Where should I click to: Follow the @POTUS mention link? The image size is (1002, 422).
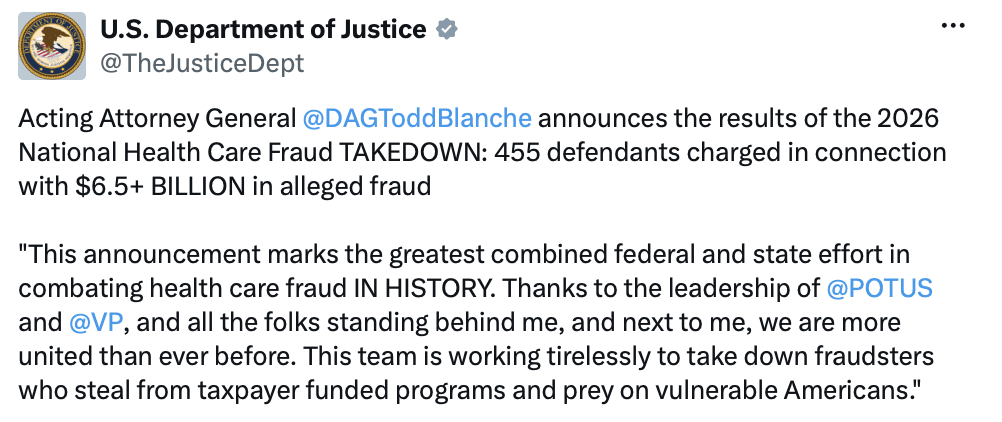(879, 289)
